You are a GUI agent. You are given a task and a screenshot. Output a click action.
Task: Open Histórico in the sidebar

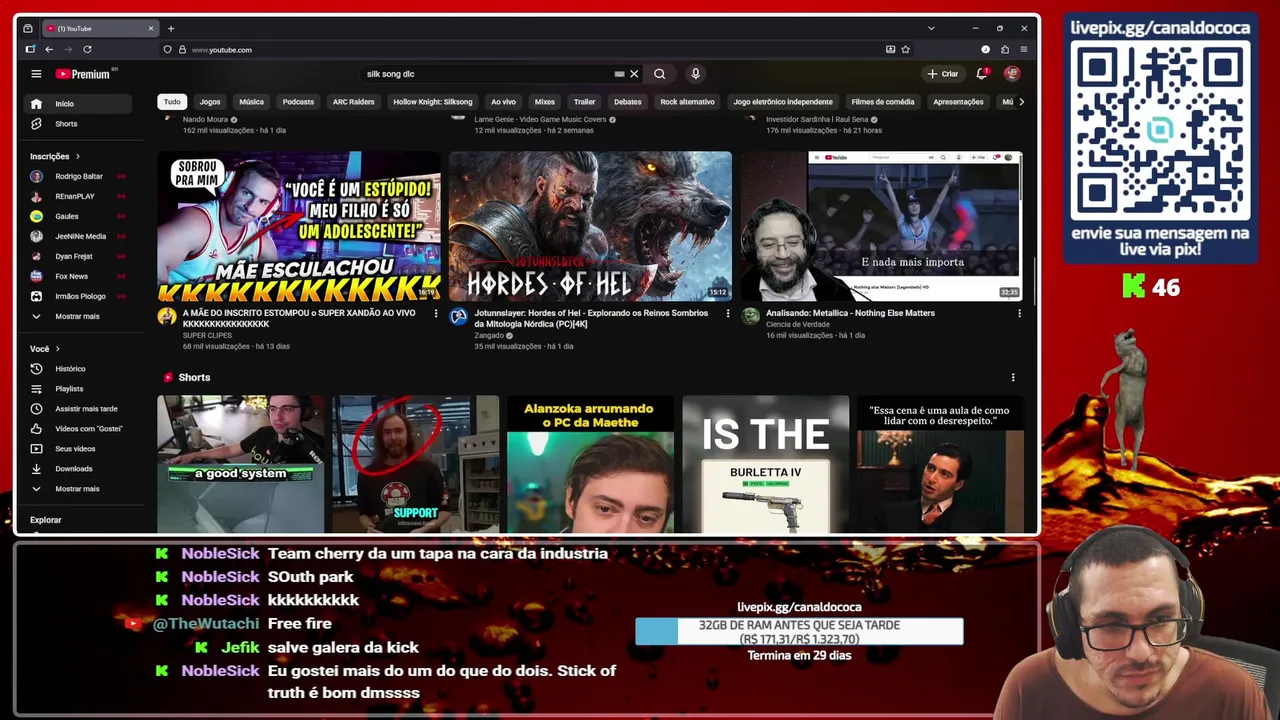pos(78,369)
